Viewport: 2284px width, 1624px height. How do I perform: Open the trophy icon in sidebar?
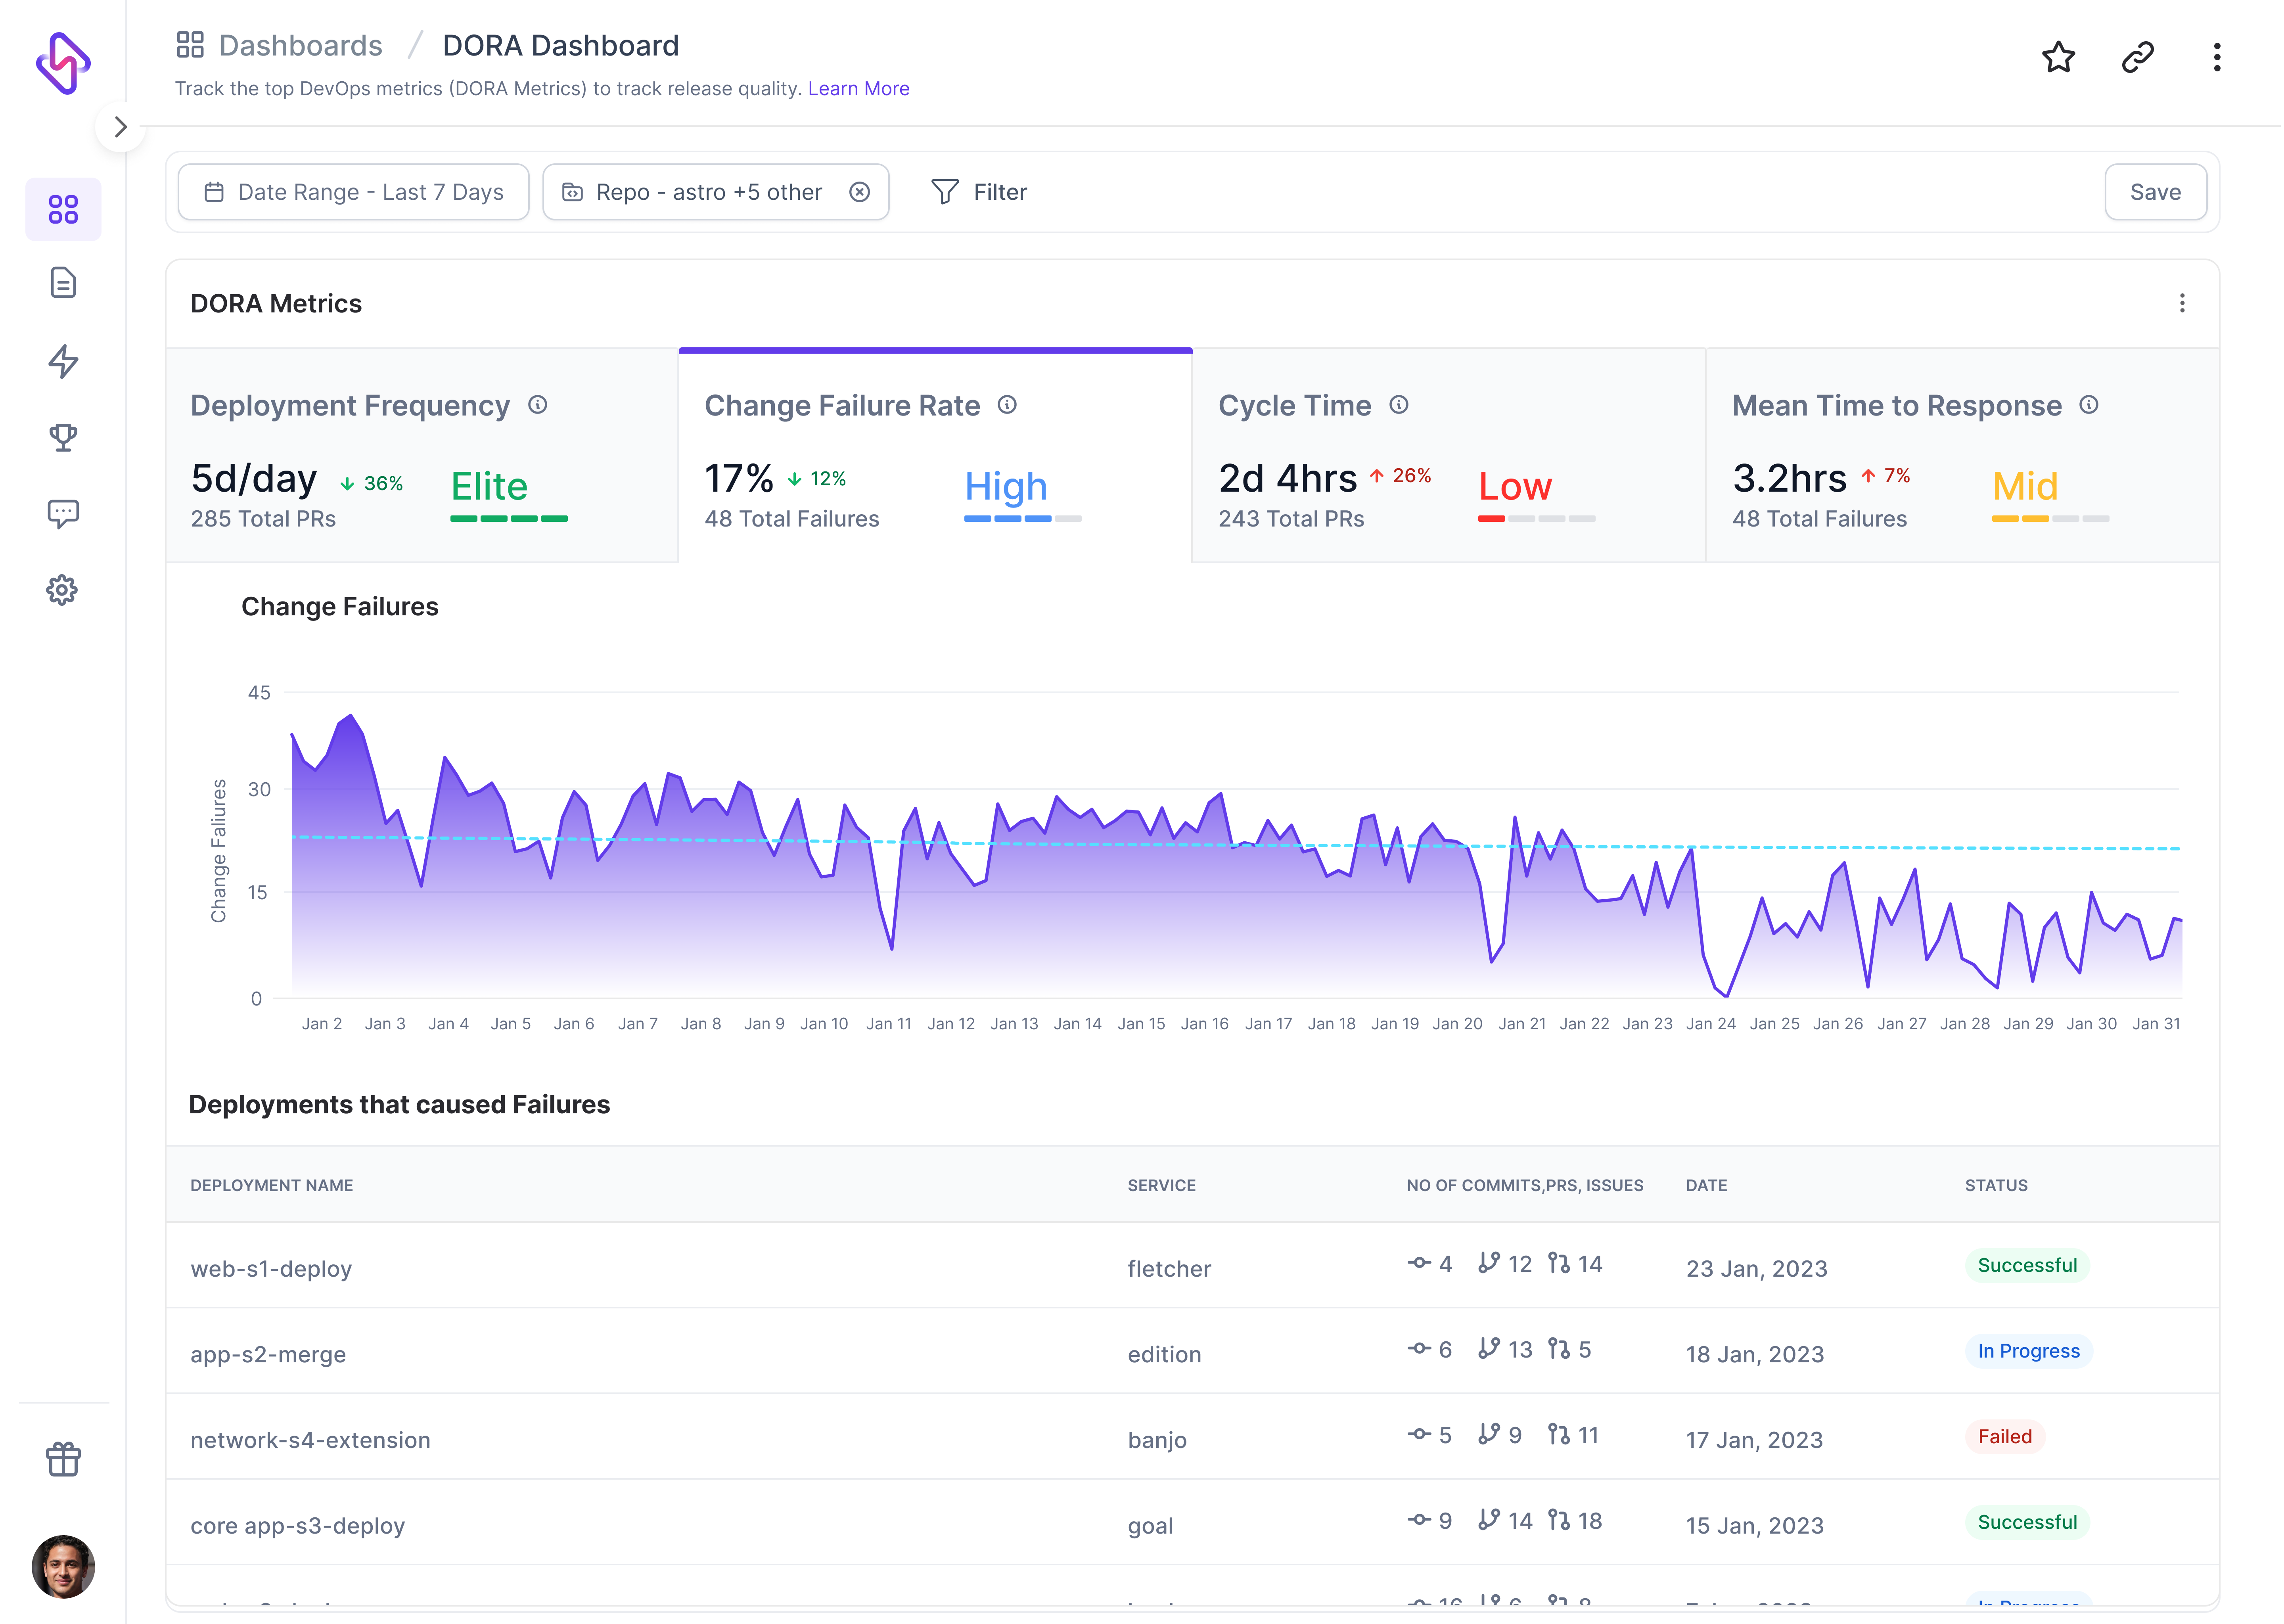[63, 437]
